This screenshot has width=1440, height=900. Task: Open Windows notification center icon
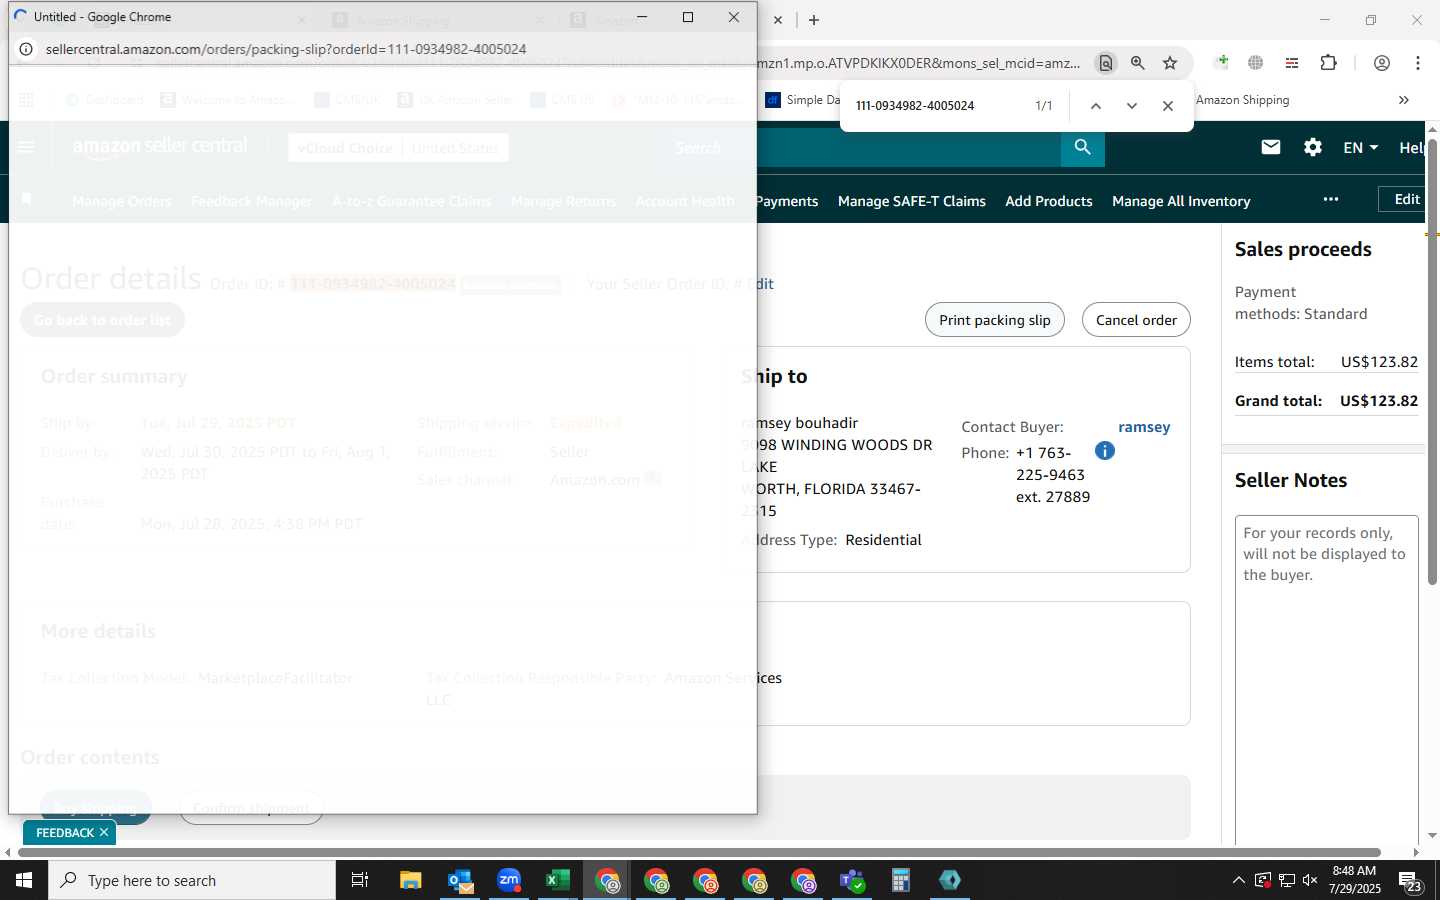click(x=1411, y=880)
